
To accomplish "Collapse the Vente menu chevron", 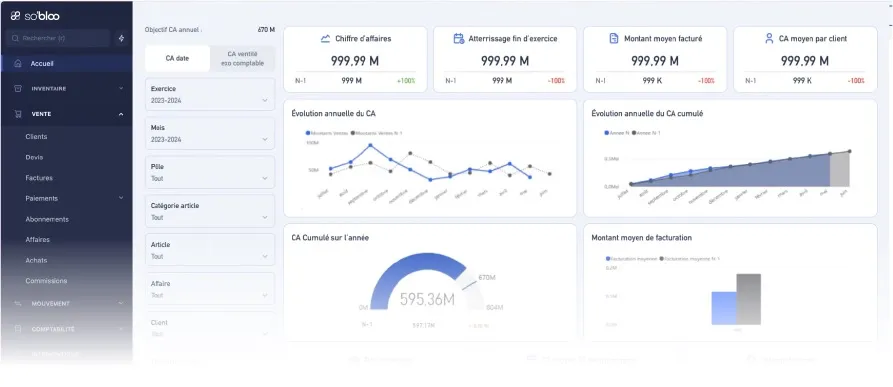I will [x=121, y=114].
